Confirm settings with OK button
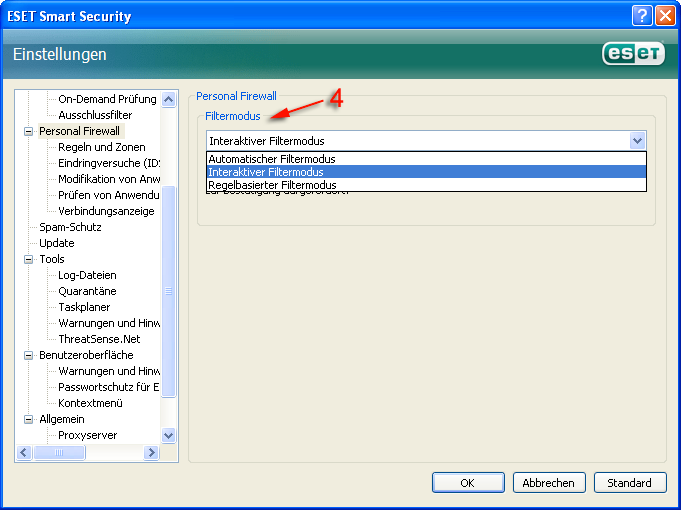 pos(468,483)
